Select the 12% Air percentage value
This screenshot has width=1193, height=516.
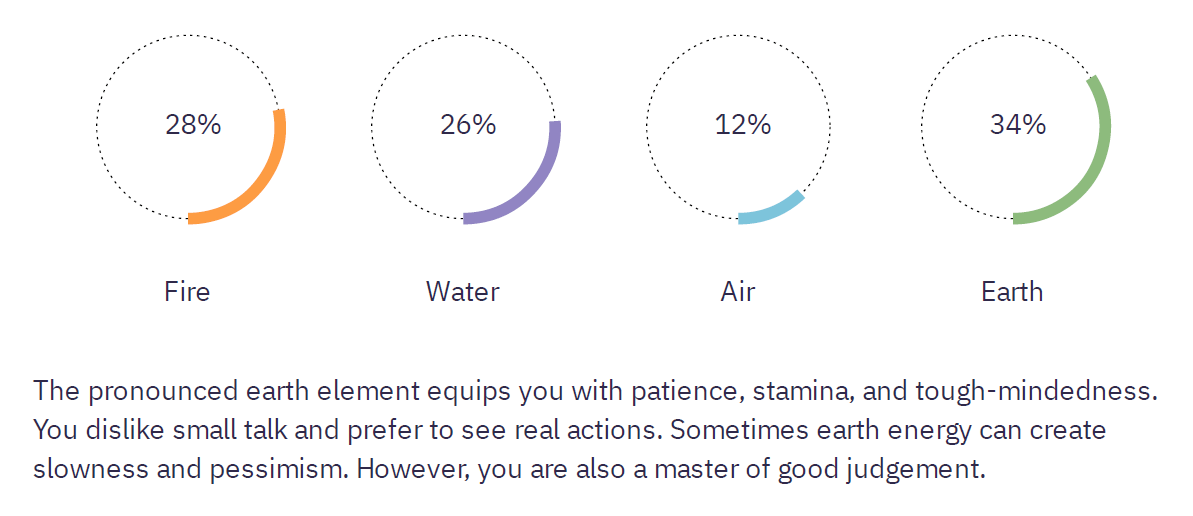click(743, 125)
